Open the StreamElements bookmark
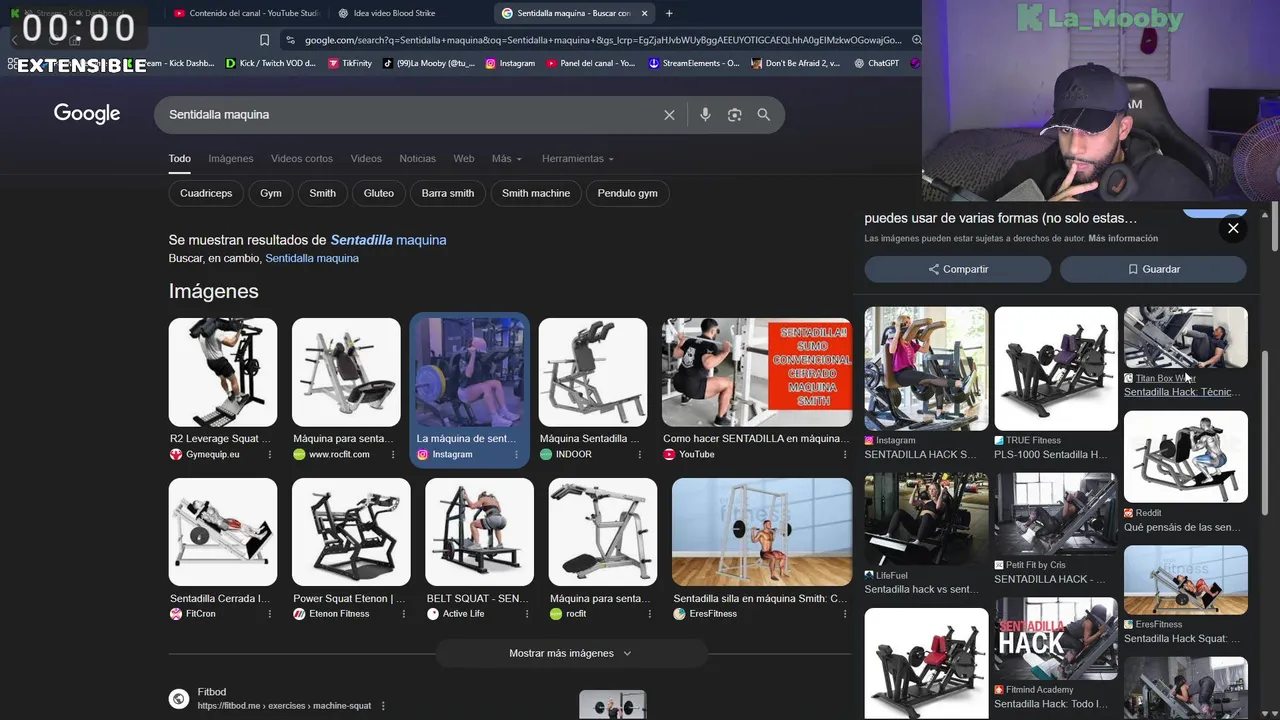 click(694, 63)
